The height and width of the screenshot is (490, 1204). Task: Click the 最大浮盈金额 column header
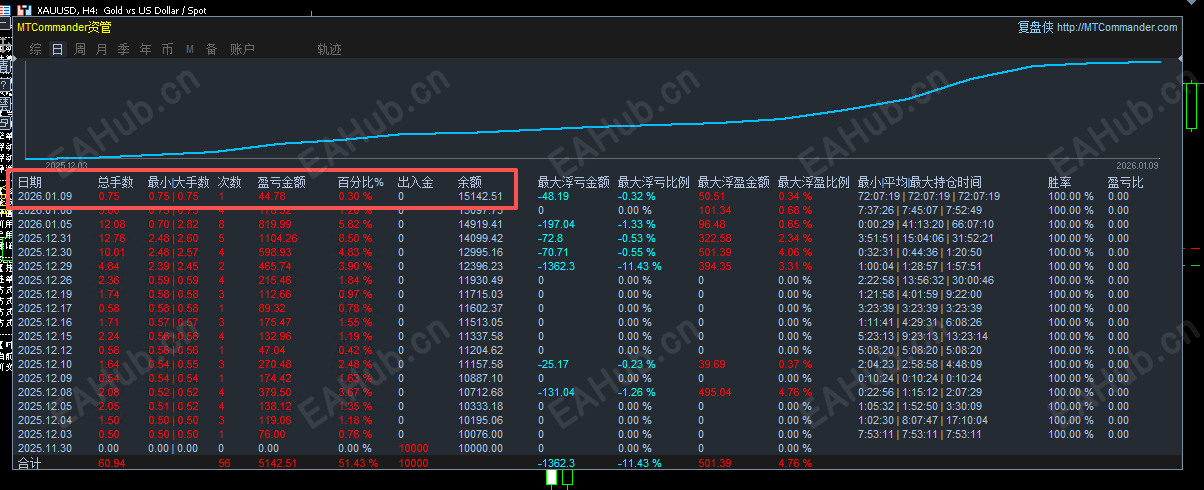733,183
